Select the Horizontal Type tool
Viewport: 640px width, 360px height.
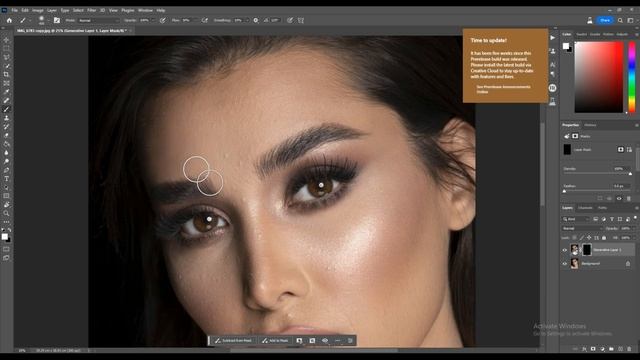[x=7, y=179]
